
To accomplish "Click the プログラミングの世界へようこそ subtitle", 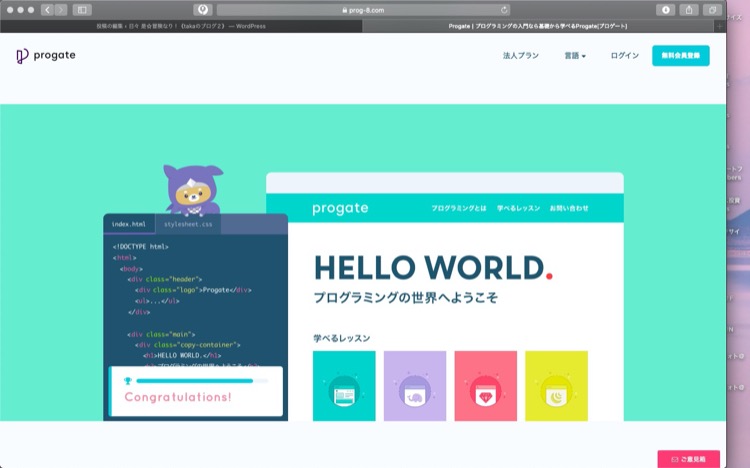I will 406,298.
